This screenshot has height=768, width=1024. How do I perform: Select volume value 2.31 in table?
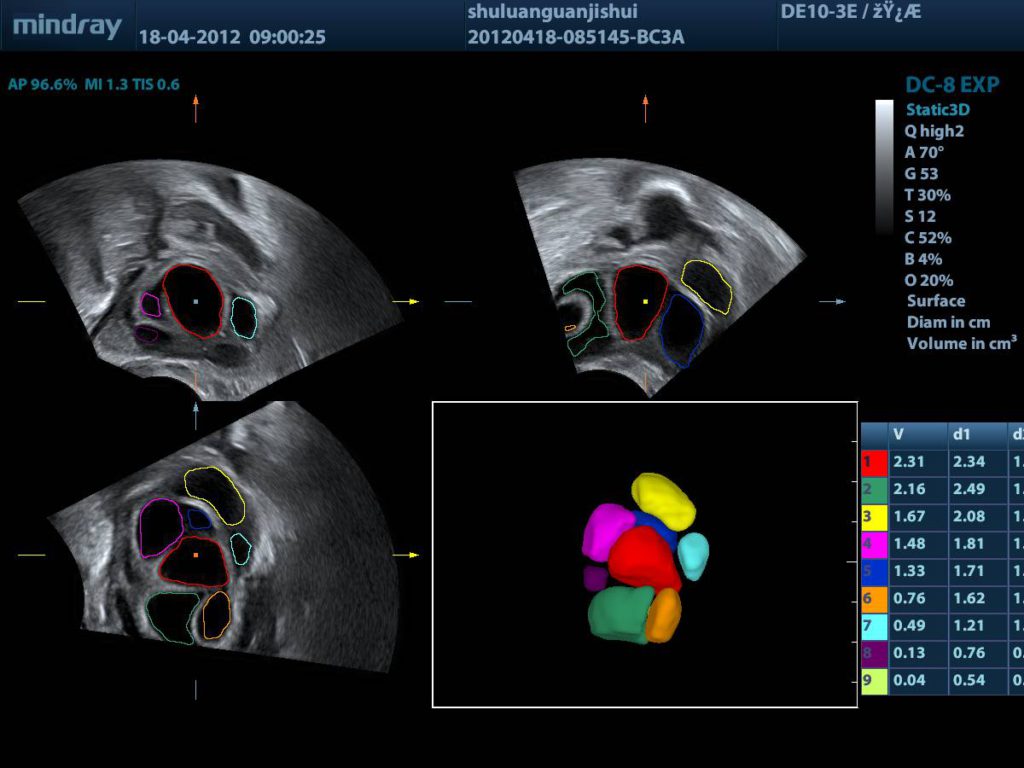point(907,462)
